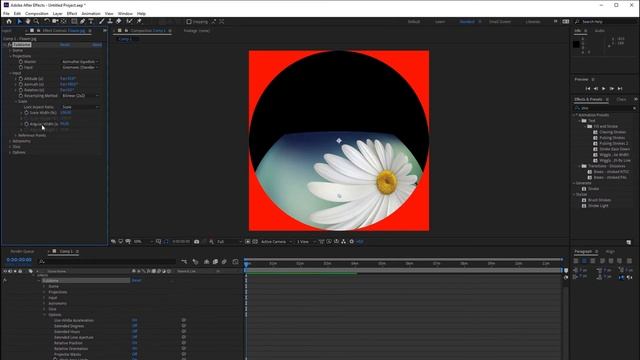Screen dimensions: 640x360
Task: Select the Camera tool
Action: (55, 21)
